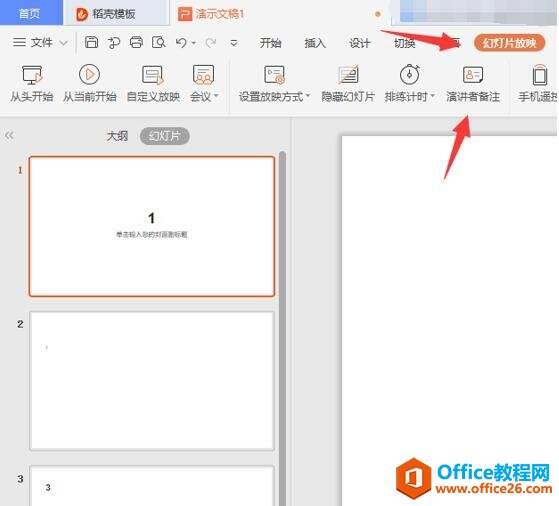Screen dimensions: 559x506
Task: Expand the 排练计时 dropdown arrow
Action: coord(432,96)
